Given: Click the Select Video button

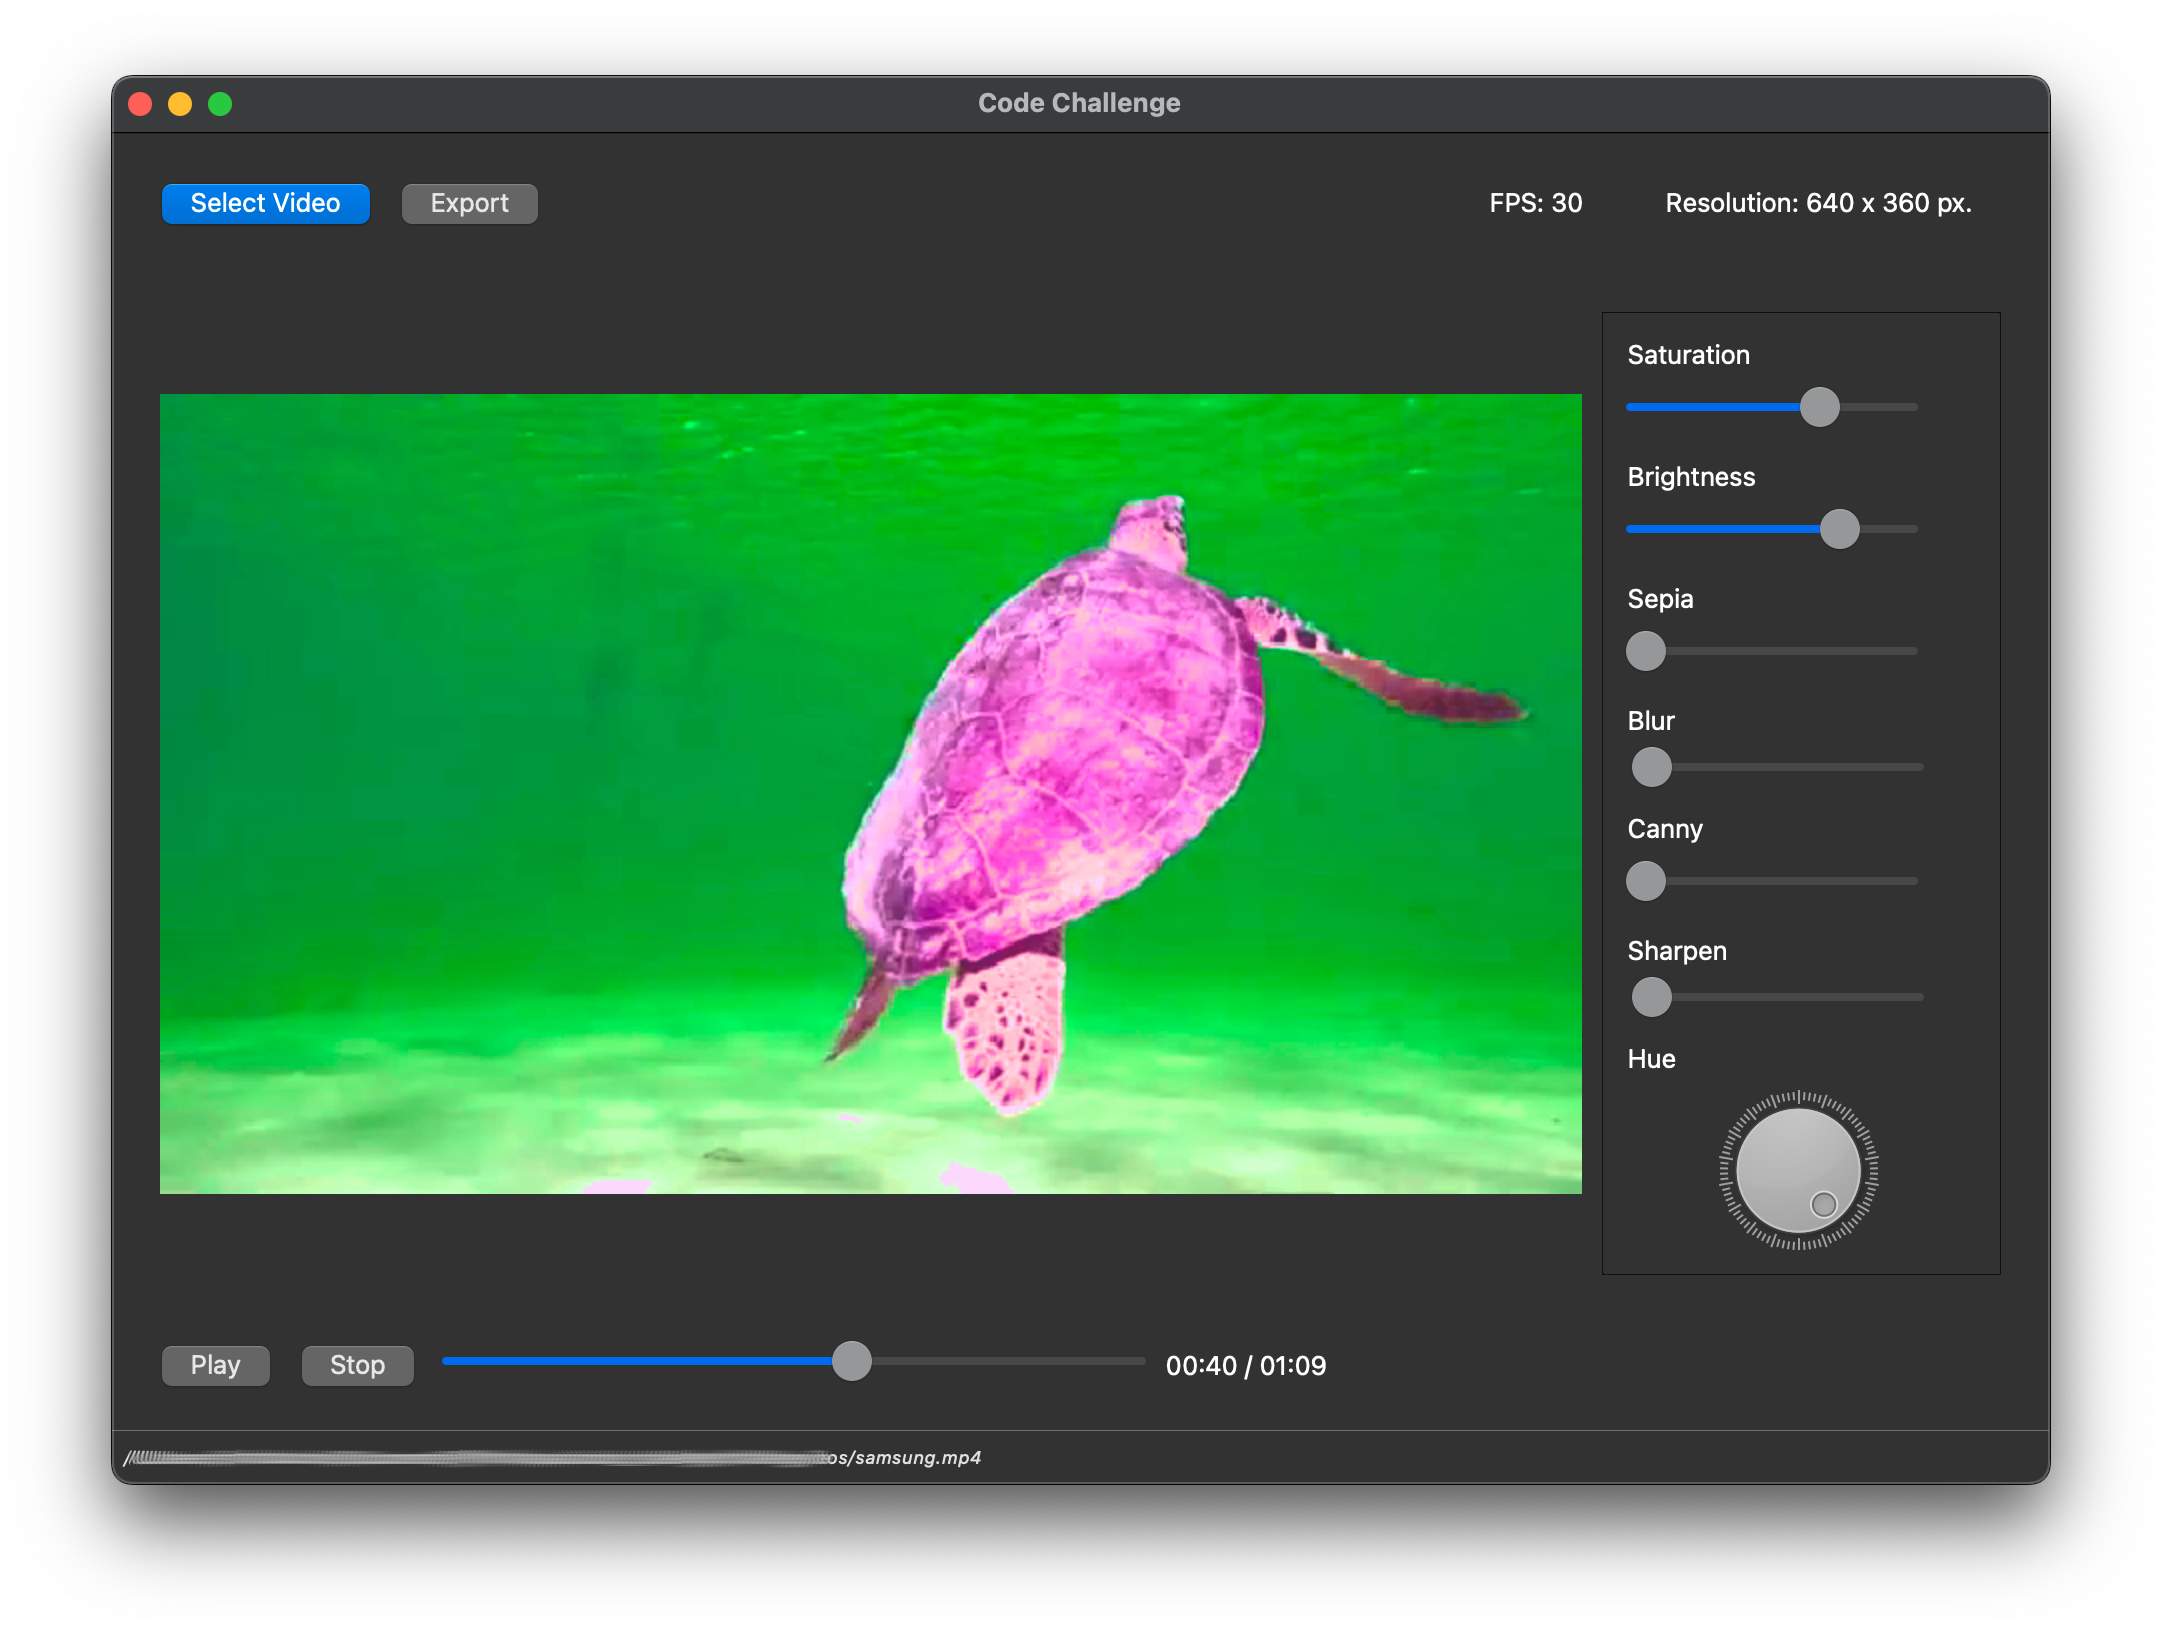Looking at the screenshot, I should [x=265, y=204].
